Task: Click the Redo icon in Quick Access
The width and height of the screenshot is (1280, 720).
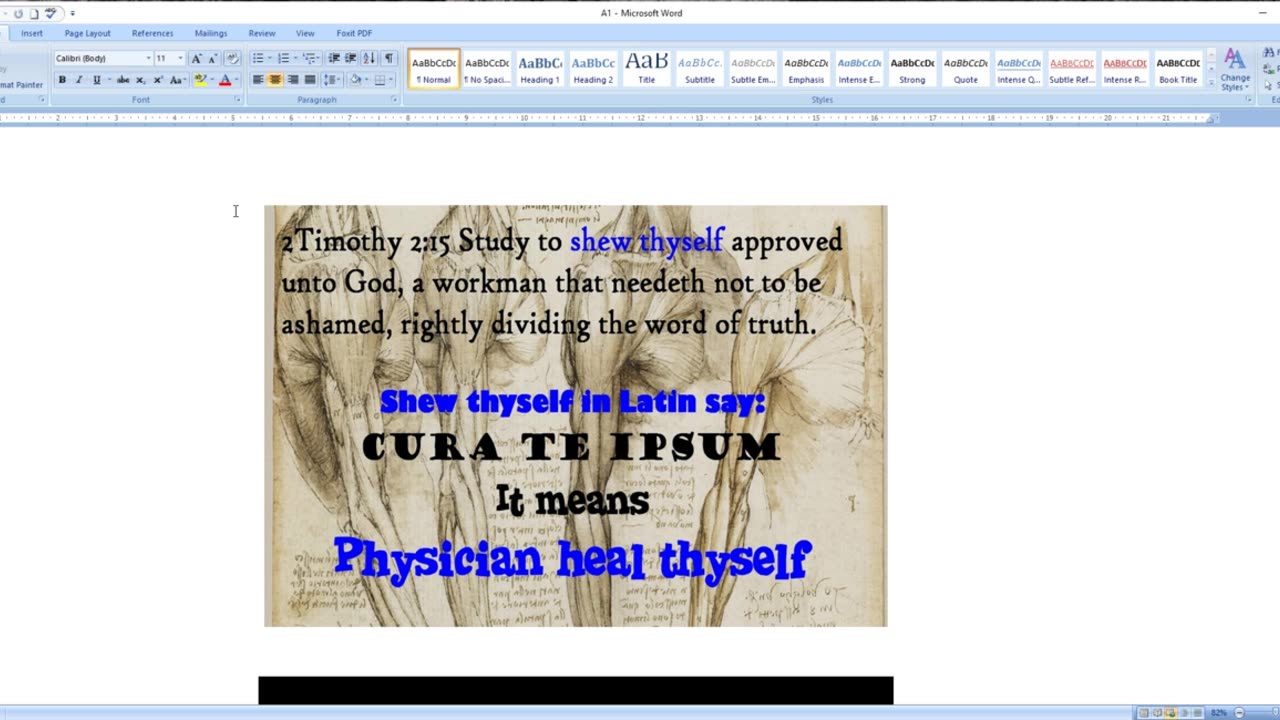Action: [18, 14]
